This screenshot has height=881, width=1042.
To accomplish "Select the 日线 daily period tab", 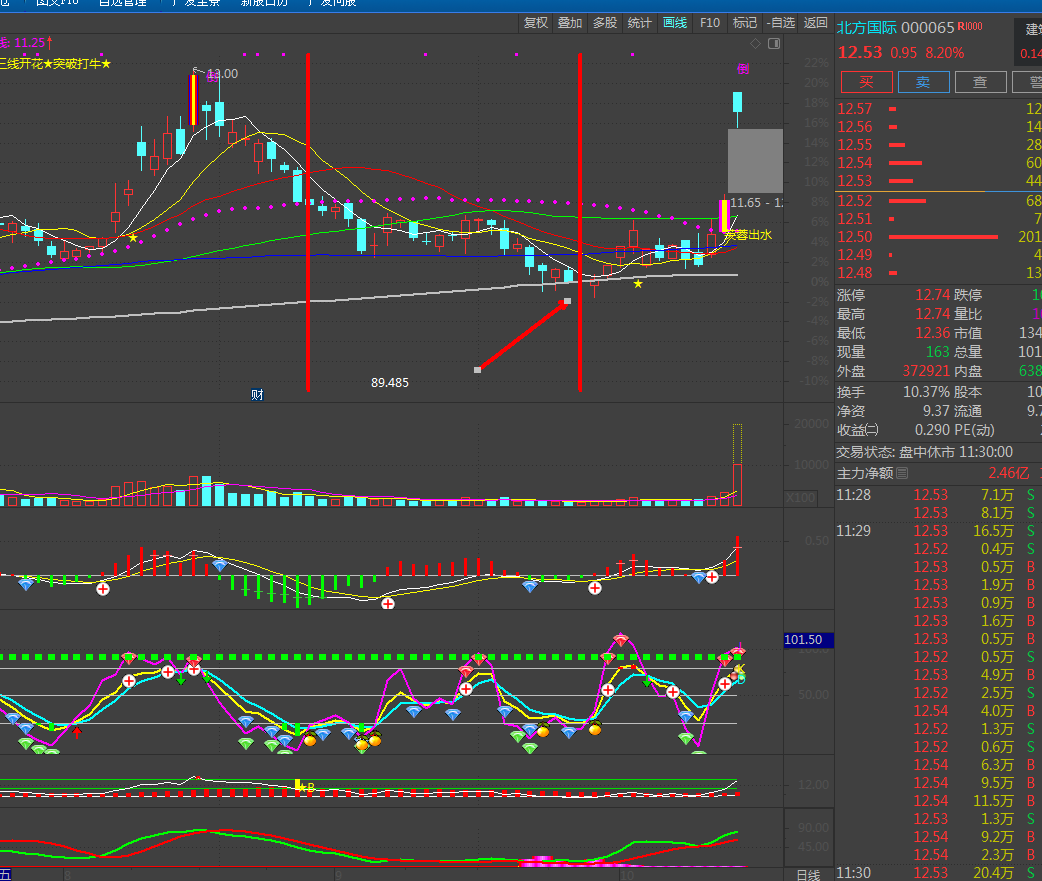I will pyautogui.click(x=809, y=874).
